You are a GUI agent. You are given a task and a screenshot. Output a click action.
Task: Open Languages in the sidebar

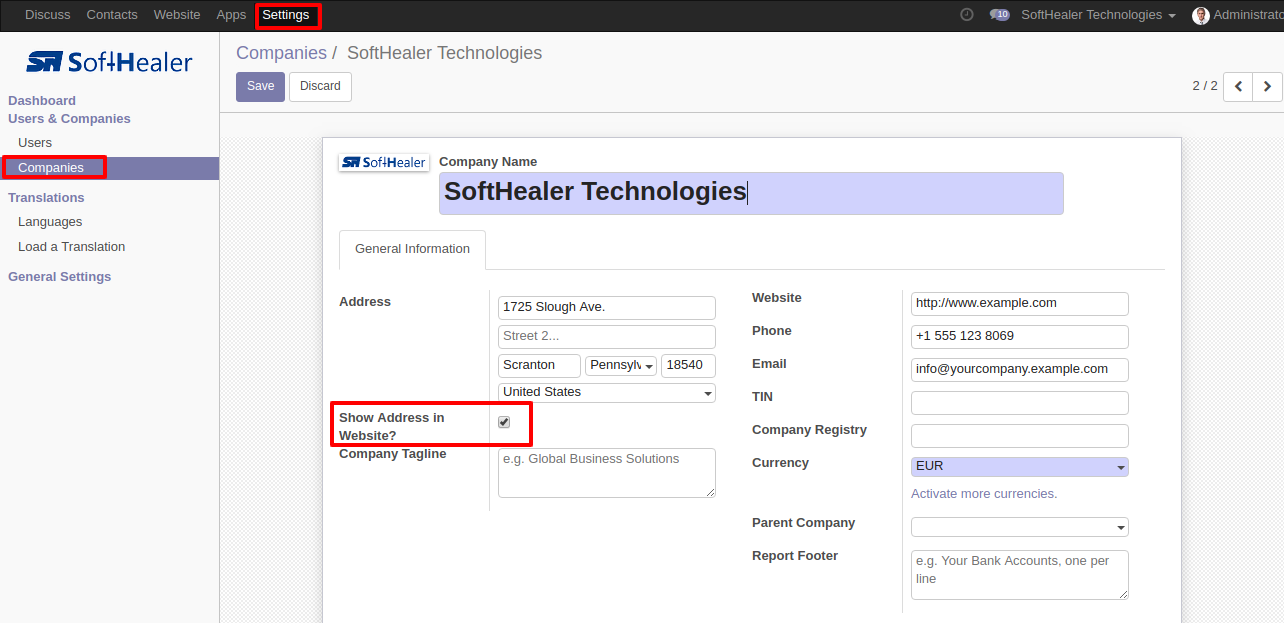pyautogui.click(x=50, y=222)
